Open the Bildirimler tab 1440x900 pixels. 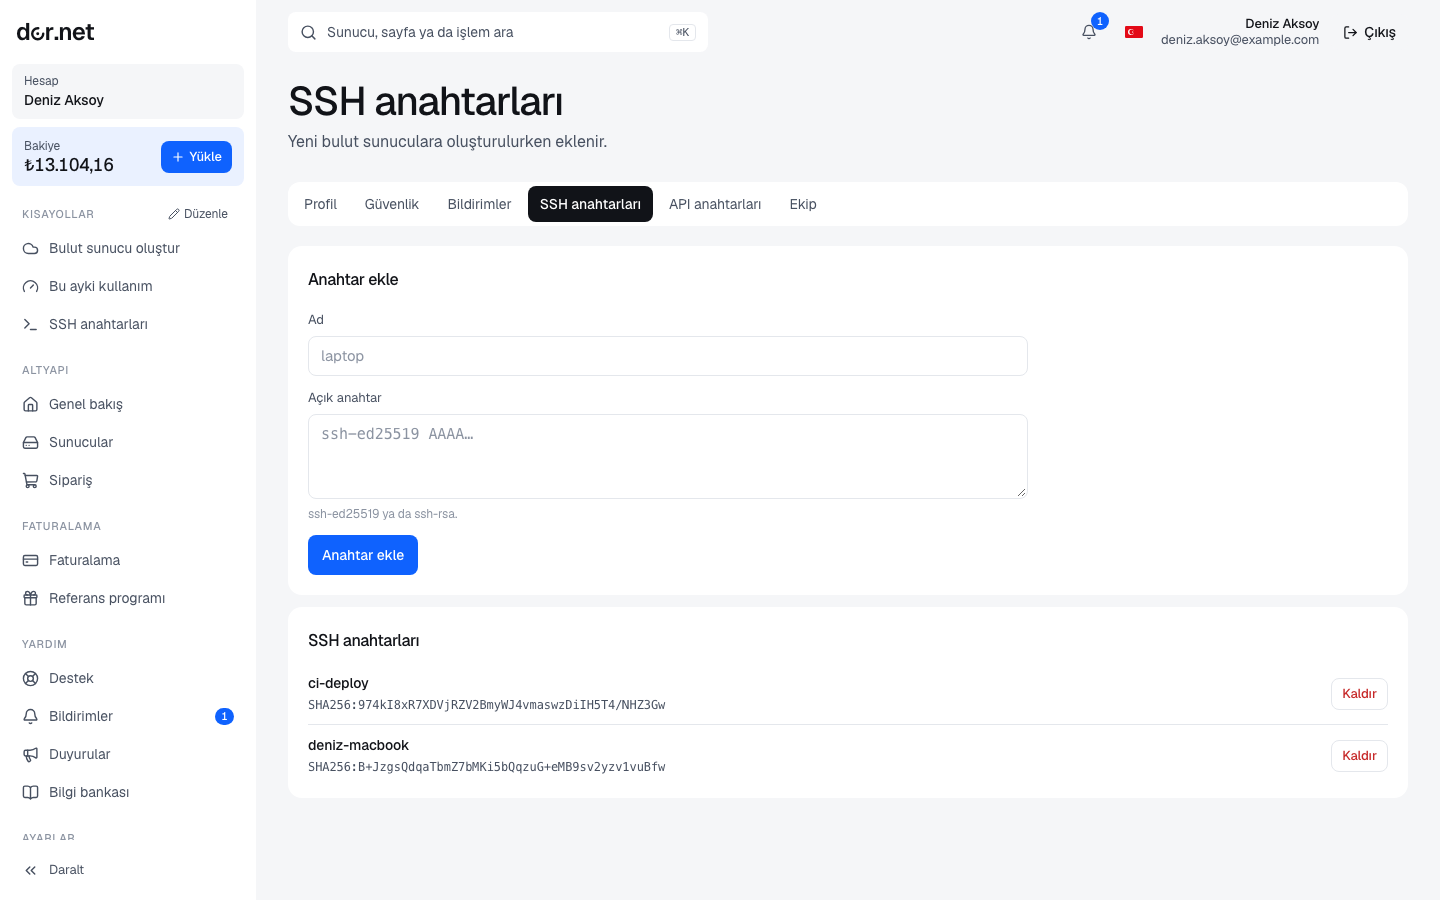pos(479,204)
